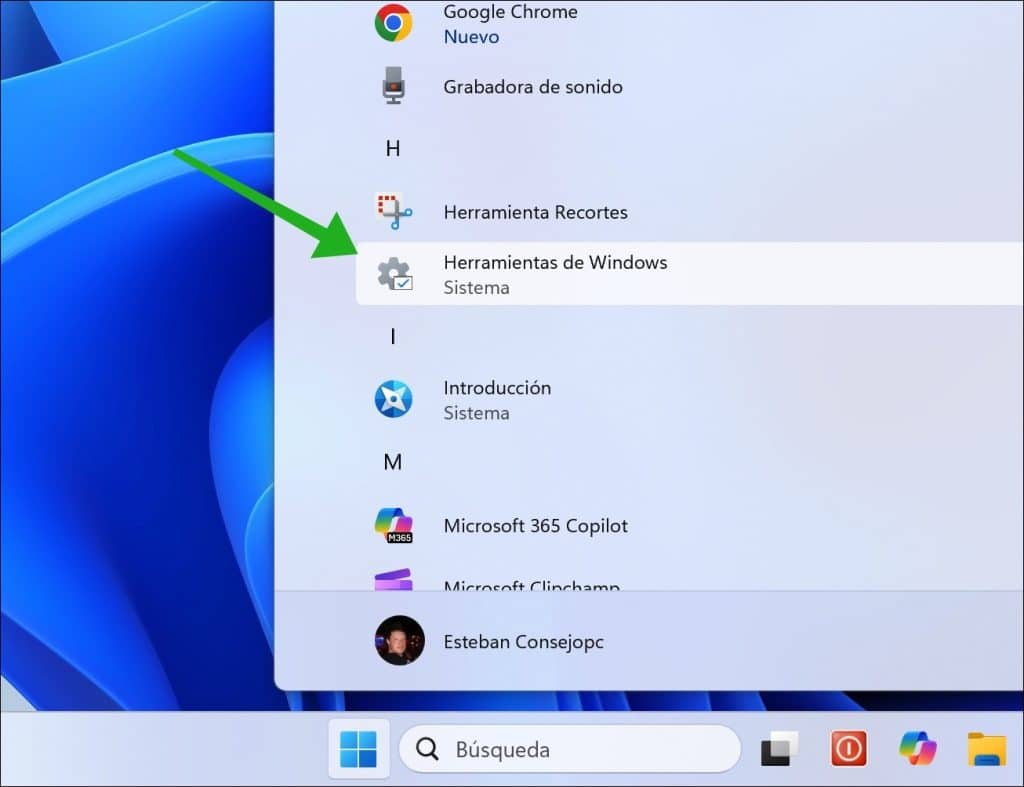Click the Búsqueda magnifier icon

tap(427, 749)
